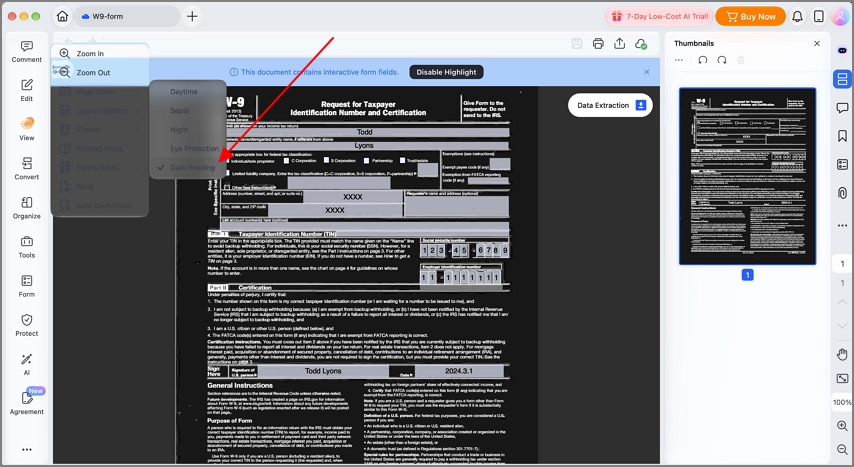Viewport: 854px width, 467px height.
Task: Open the Form tool in left sidebar
Action: (x=26, y=286)
